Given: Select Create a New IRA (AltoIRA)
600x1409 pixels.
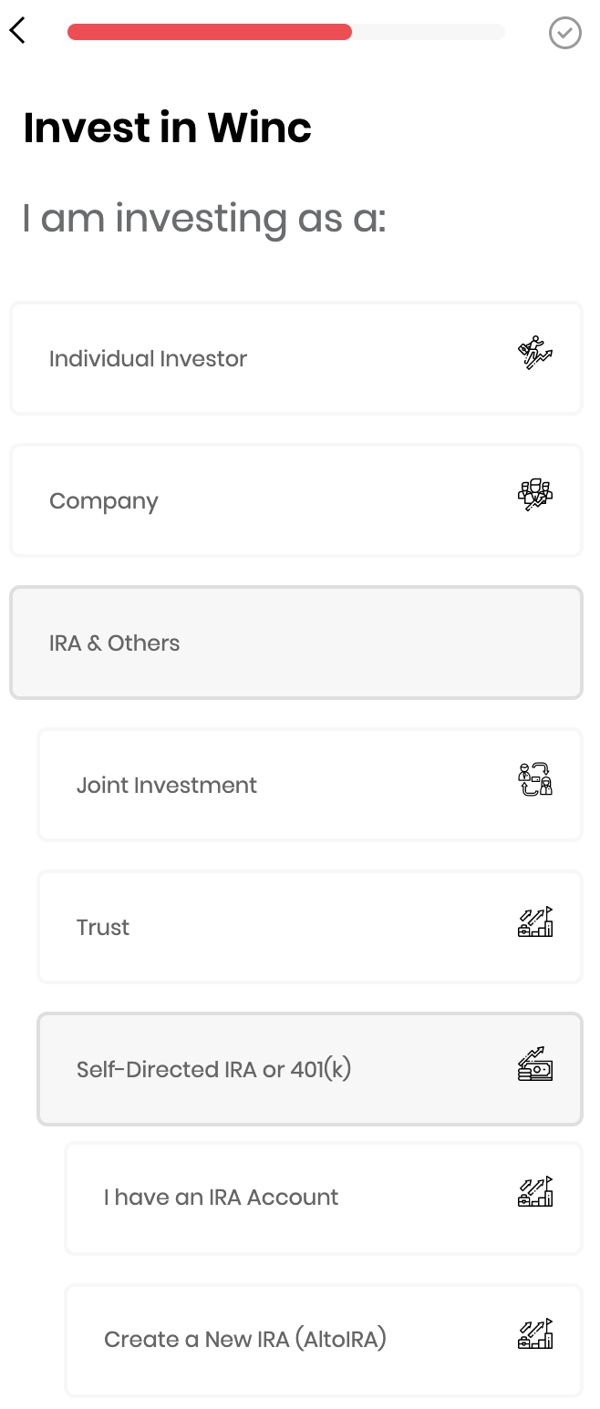Looking at the screenshot, I should point(324,1339).
